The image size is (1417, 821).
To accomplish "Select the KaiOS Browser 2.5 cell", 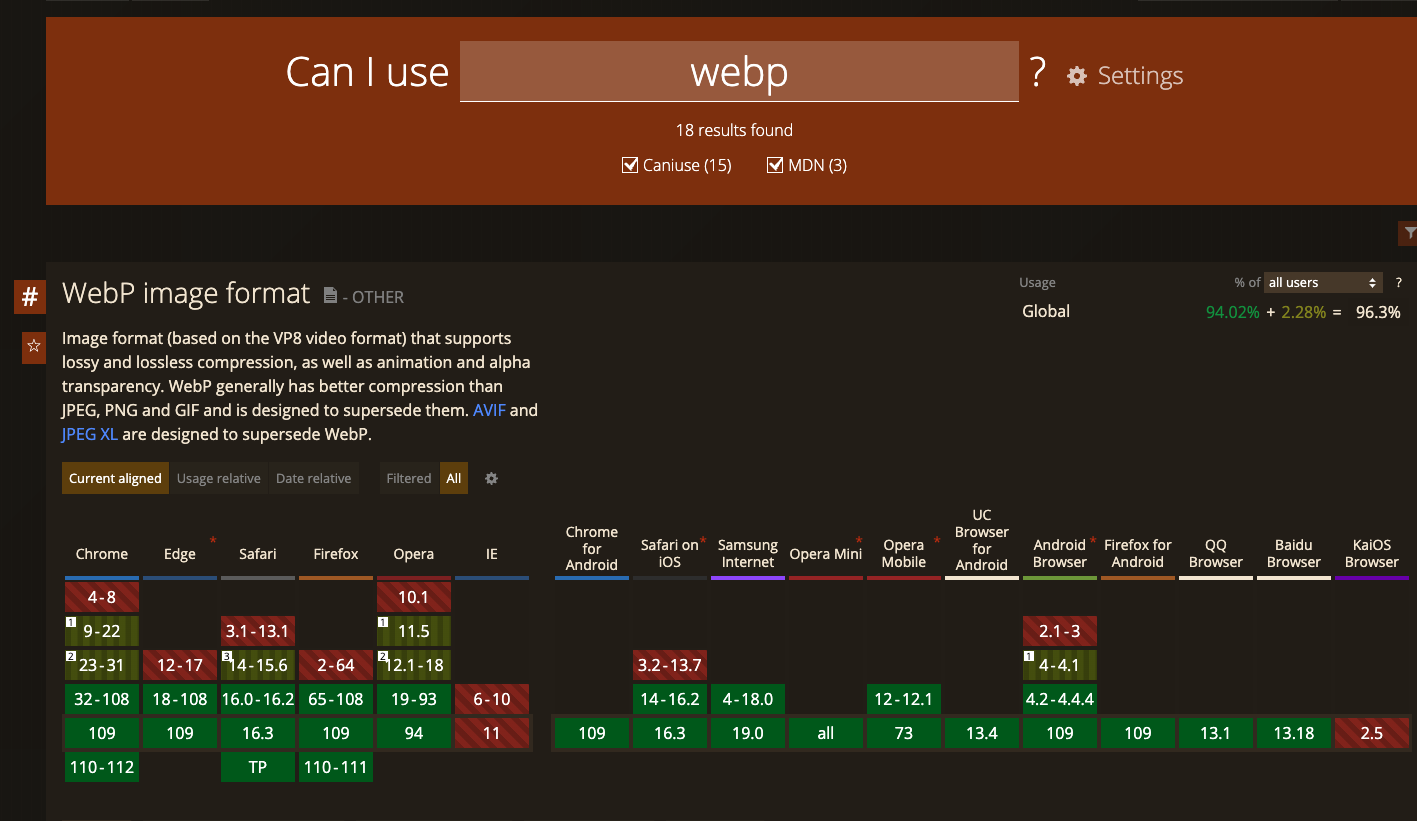I will coord(1372,733).
